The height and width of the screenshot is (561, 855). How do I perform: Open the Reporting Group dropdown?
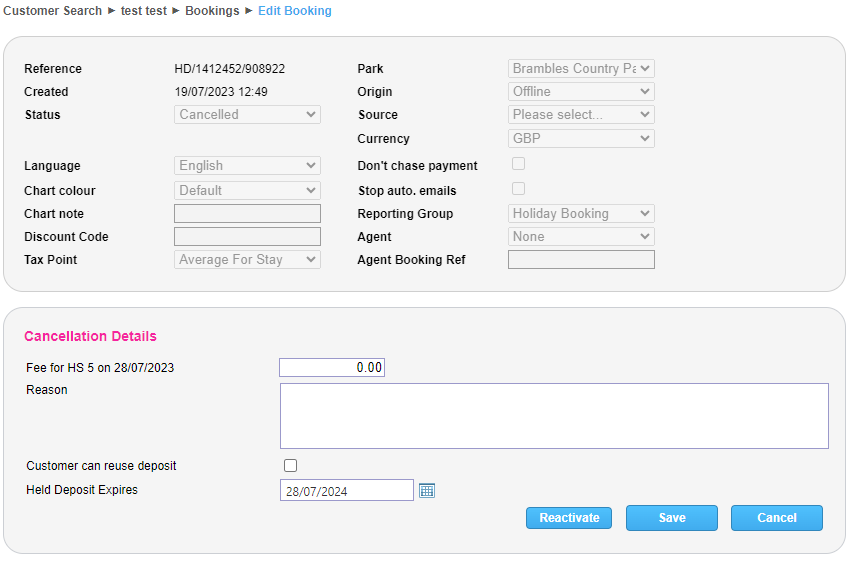coord(581,213)
